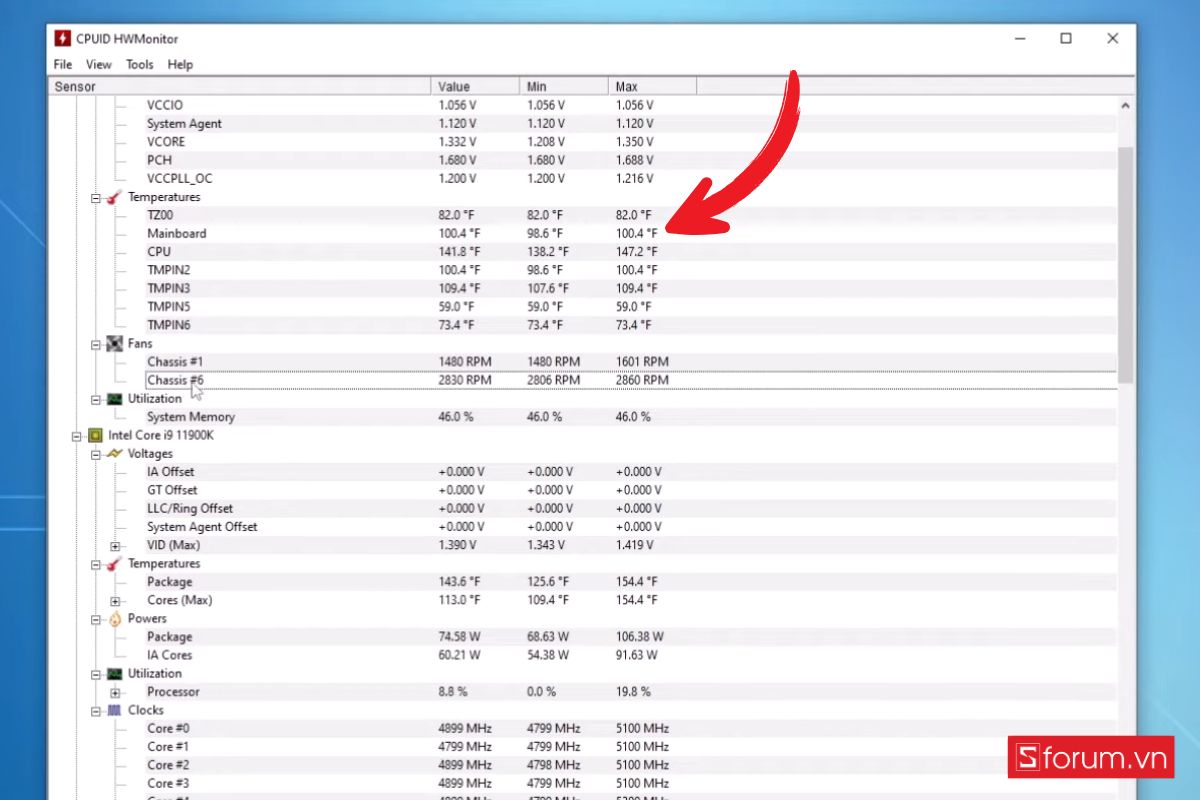Viewport: 1200px width, 800px height.
Task: Expand the Cores (Max) entry
Action: point(115,601)
